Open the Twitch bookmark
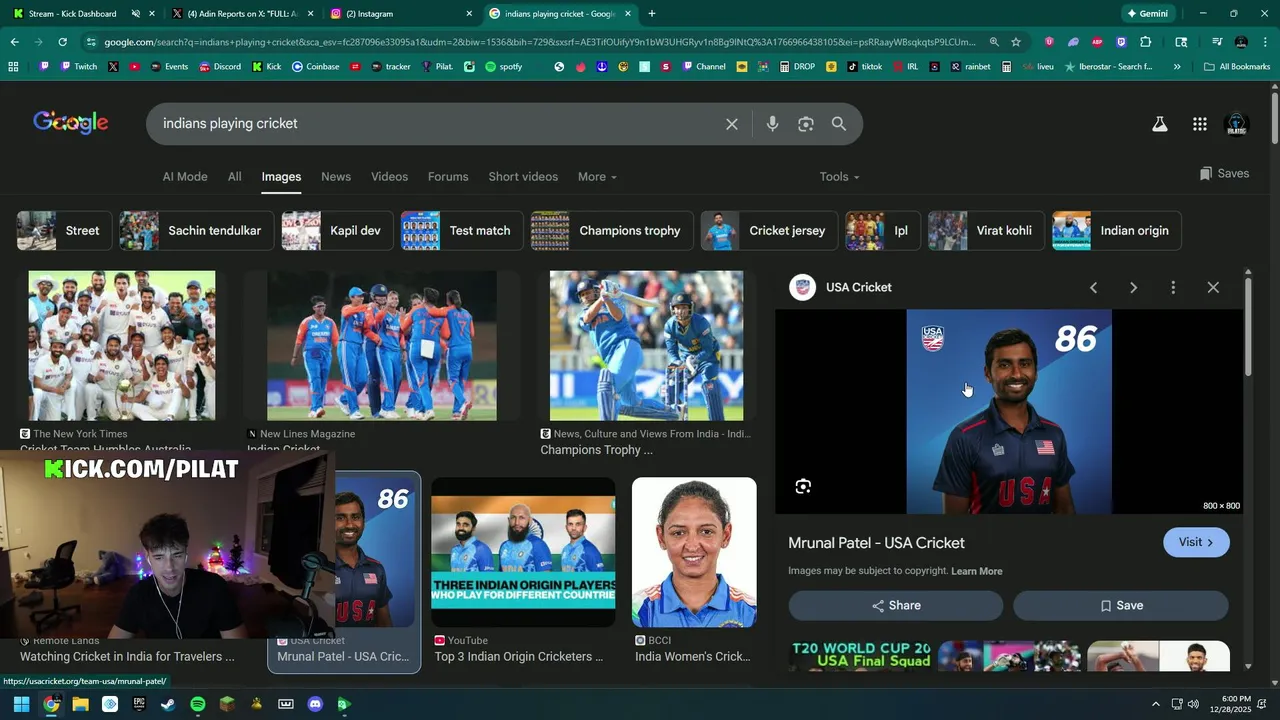The image size is (1280, 720). (x=78, y=67)
